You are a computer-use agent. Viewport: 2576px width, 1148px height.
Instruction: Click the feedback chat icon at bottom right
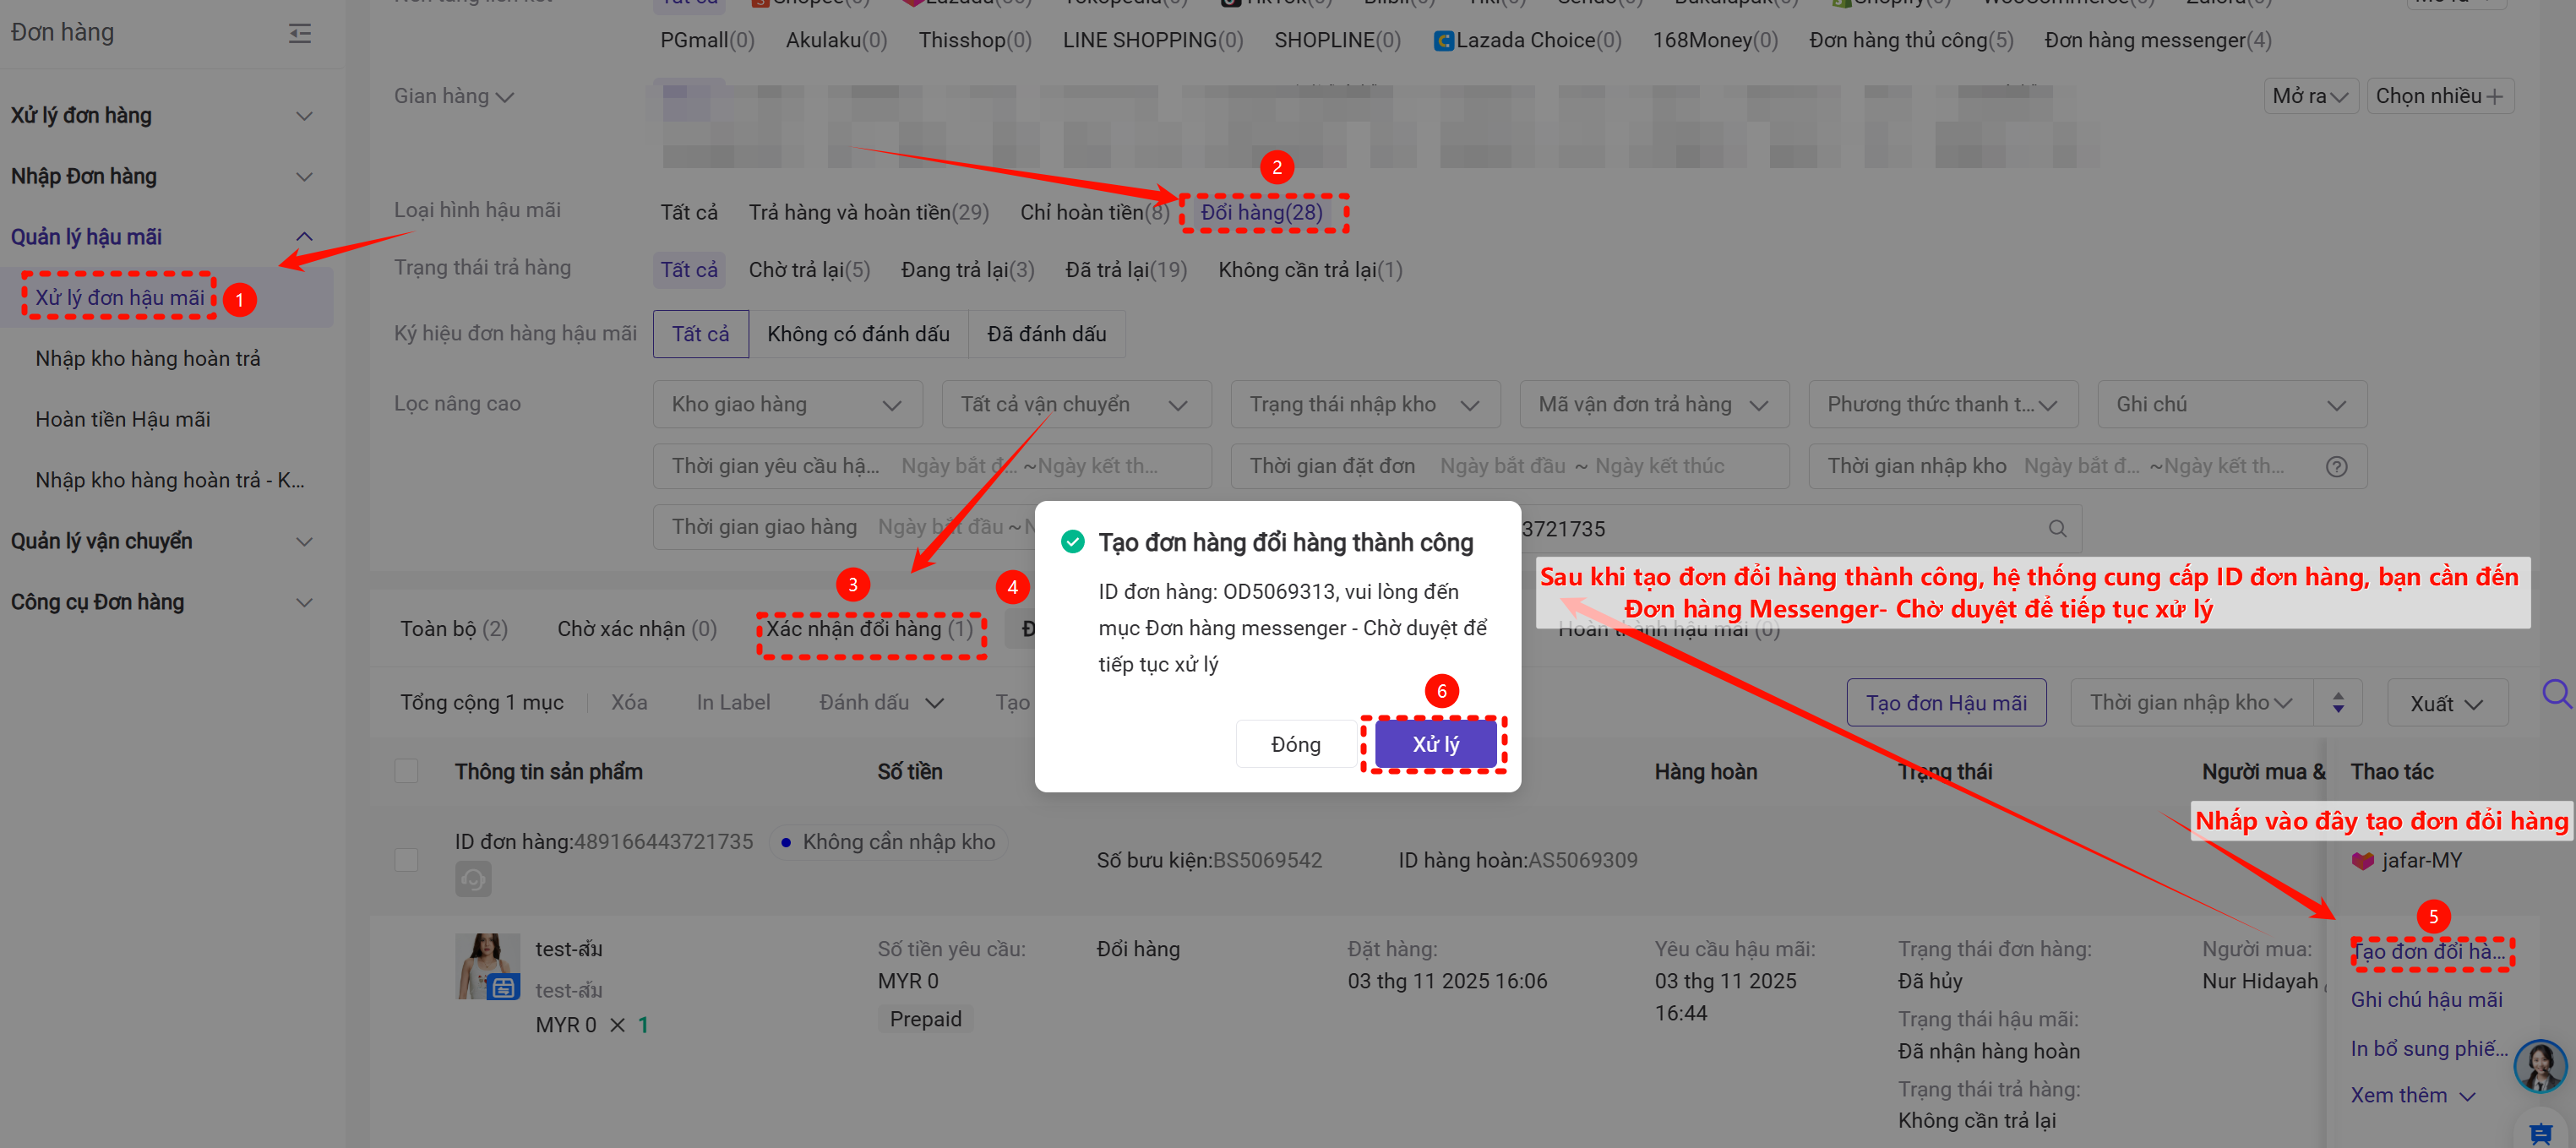click(2540, 1132)
